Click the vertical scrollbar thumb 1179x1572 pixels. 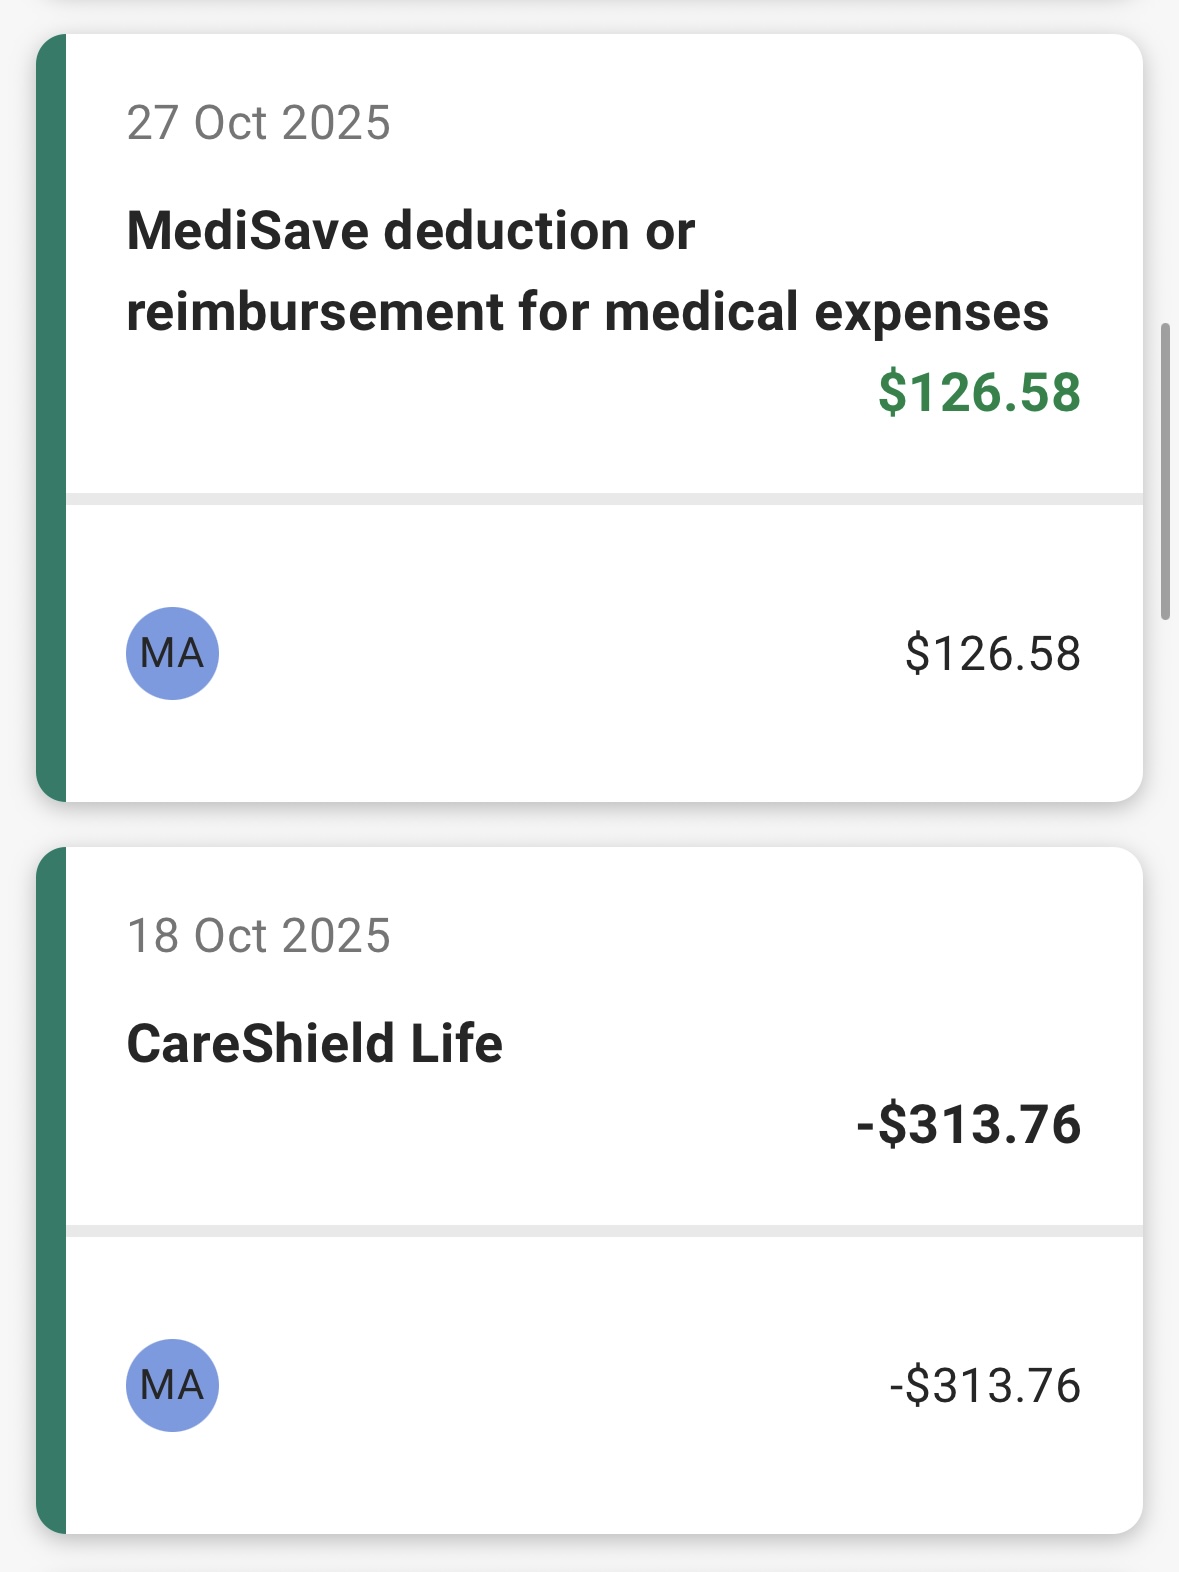(1165, 470)
